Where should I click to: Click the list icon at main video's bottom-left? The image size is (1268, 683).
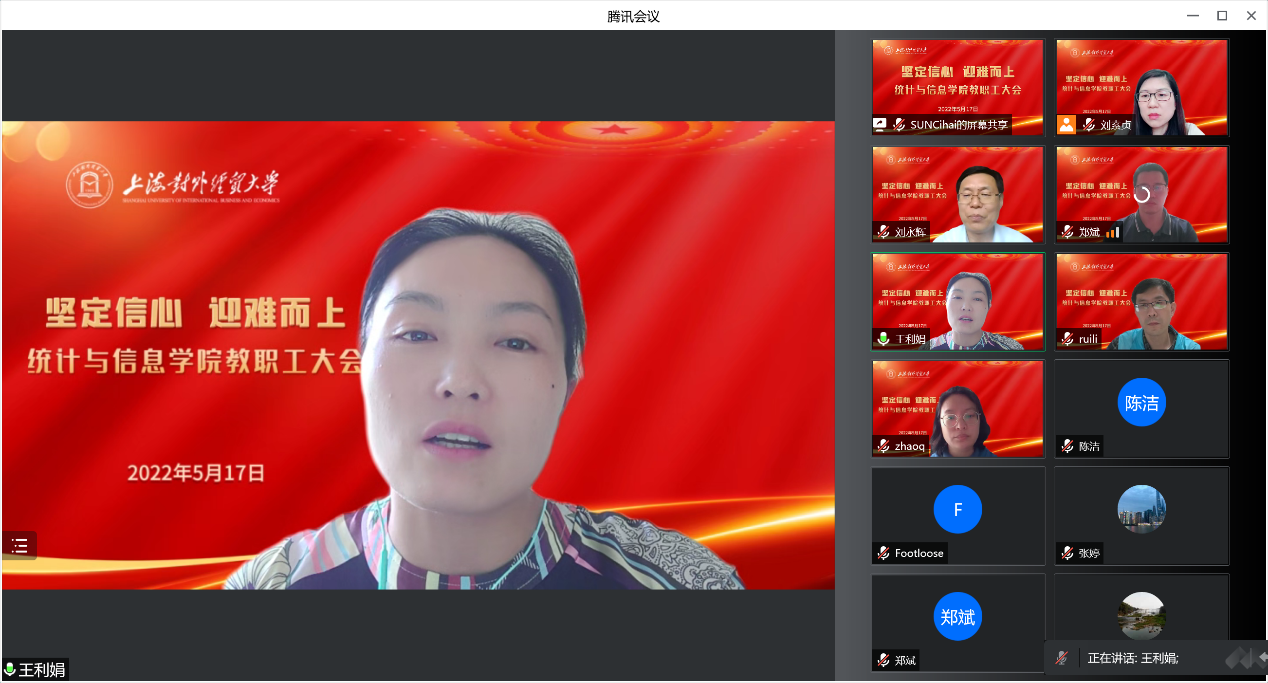click(19, 545)
